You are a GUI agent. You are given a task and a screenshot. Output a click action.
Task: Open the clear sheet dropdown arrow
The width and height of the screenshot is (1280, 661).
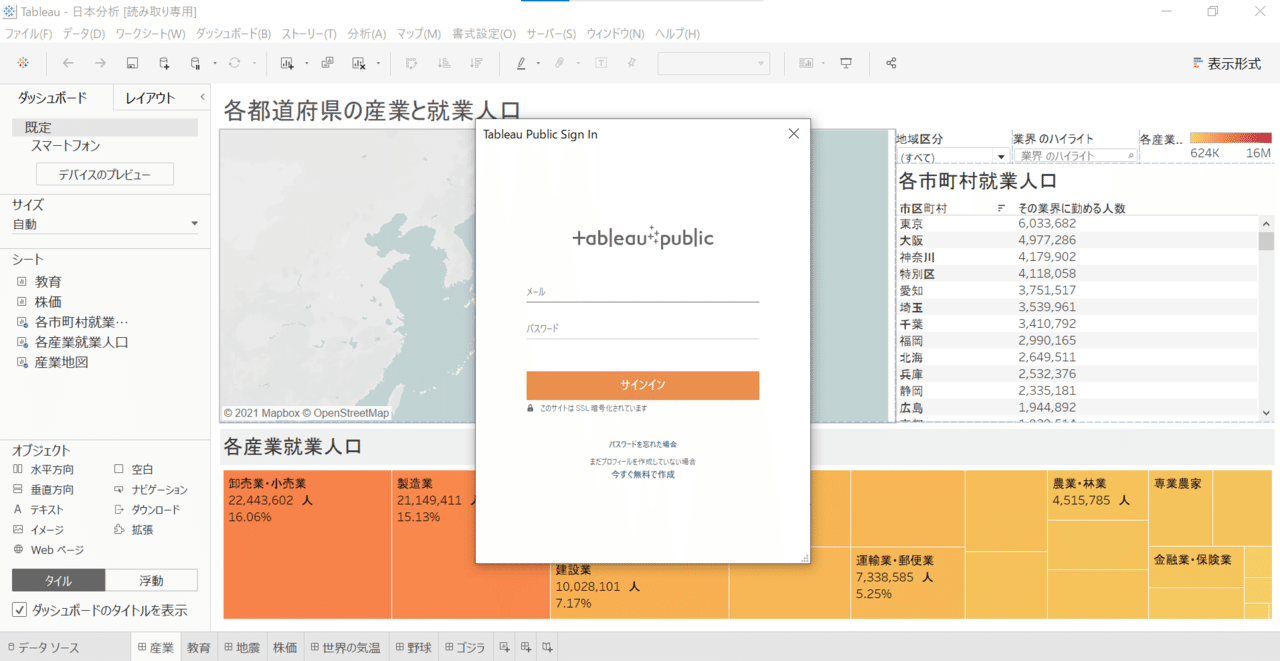click(x=378, y=63)
